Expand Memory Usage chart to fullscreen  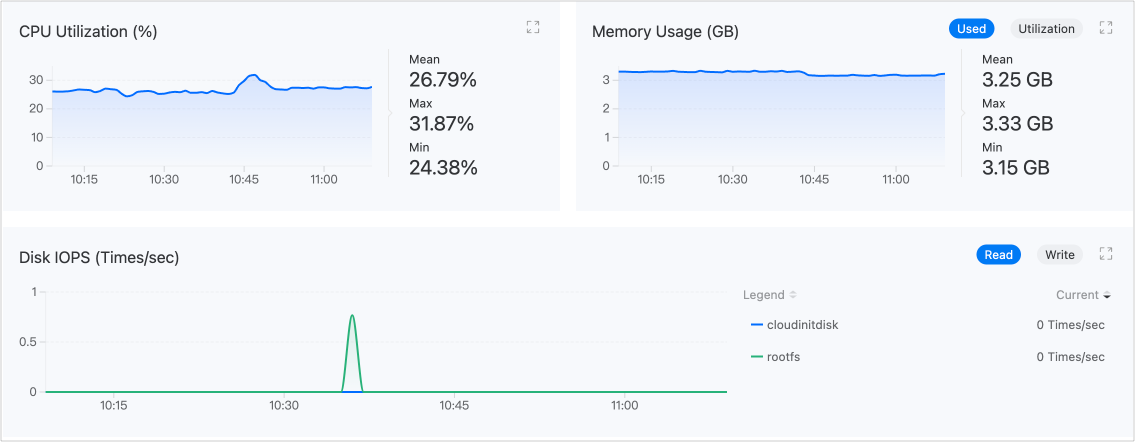(x=1106, y=28)
